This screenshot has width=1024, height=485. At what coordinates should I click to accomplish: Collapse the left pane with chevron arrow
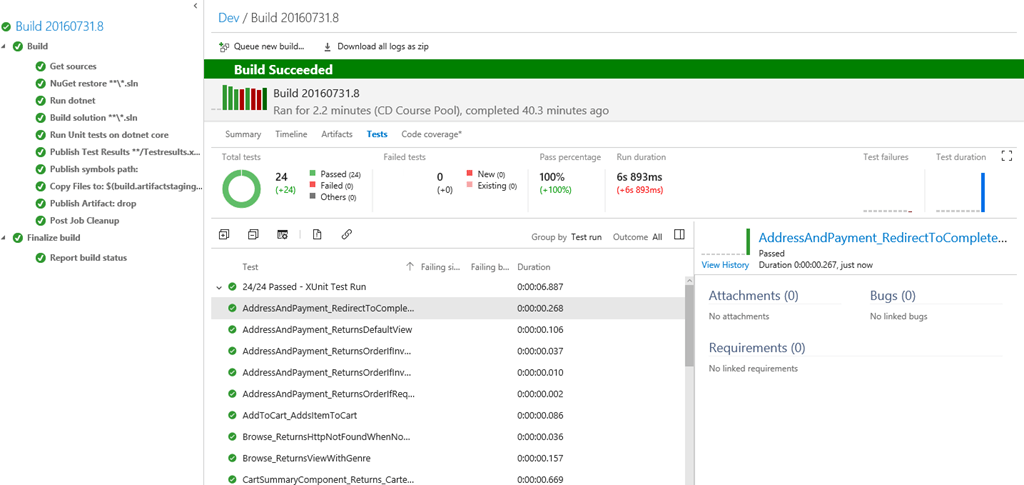195,6
